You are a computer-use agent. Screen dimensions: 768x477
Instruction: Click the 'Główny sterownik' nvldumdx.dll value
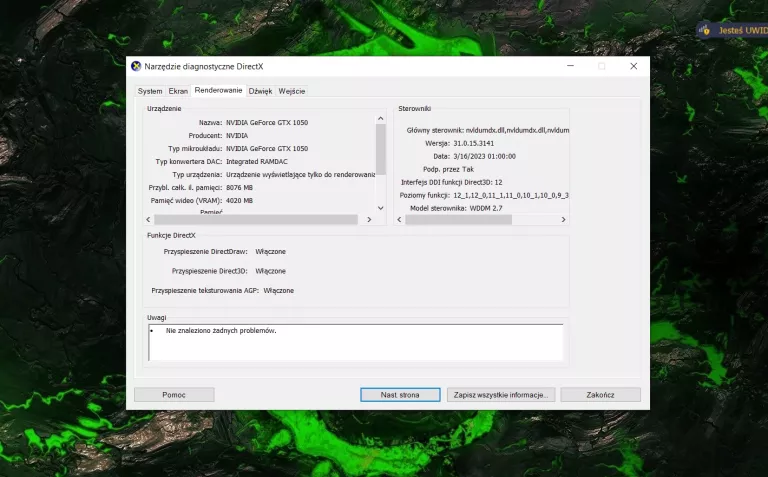[x=517, y=130]
